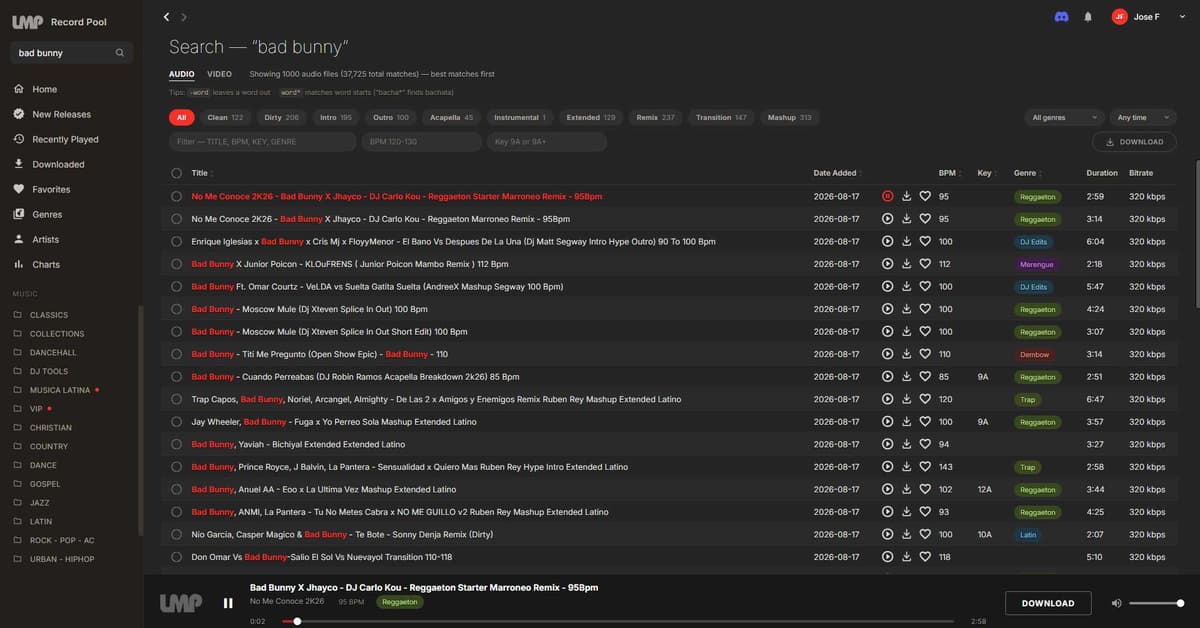Select the No Me Conoce Starter Marroneo row
Screen dimensions: 1200x628
pyautogui.click(x=177, y=196)
